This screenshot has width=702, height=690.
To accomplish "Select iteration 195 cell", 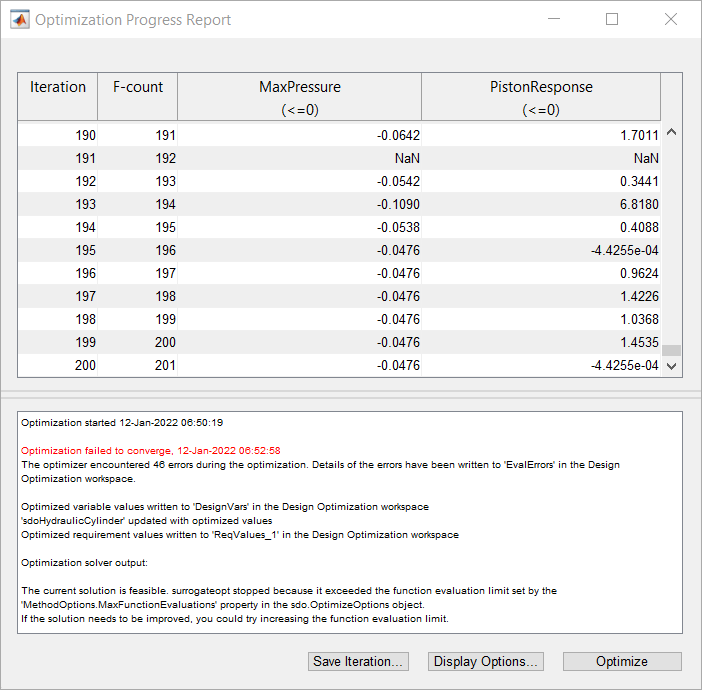I will [58, 250].
